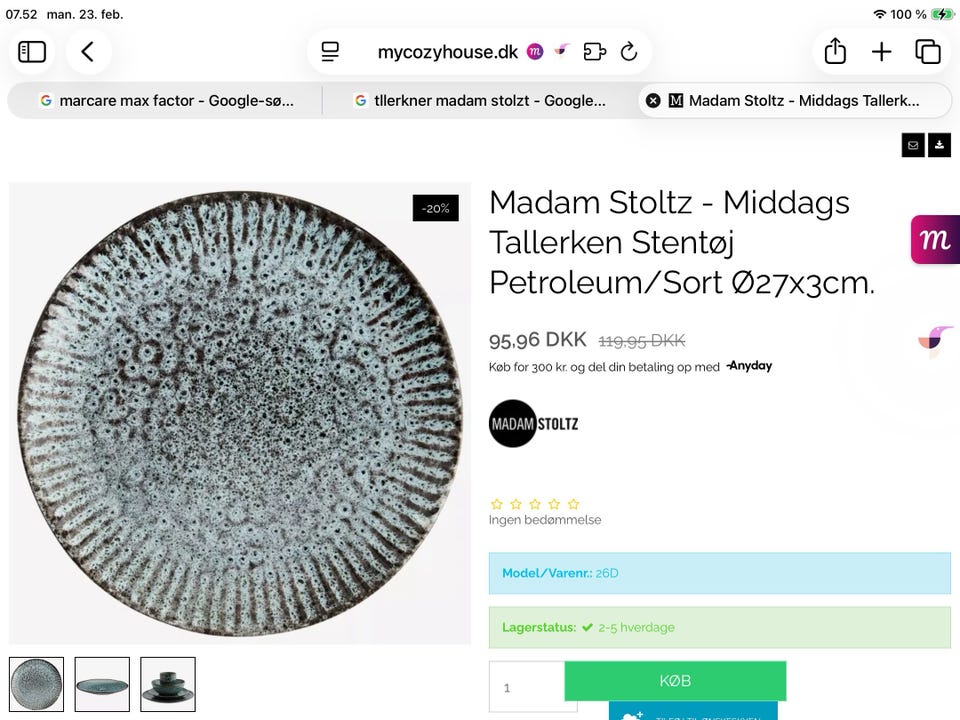Click the extensions icon in address bar
Screen dimensions: 960x720
pos(594,52)
